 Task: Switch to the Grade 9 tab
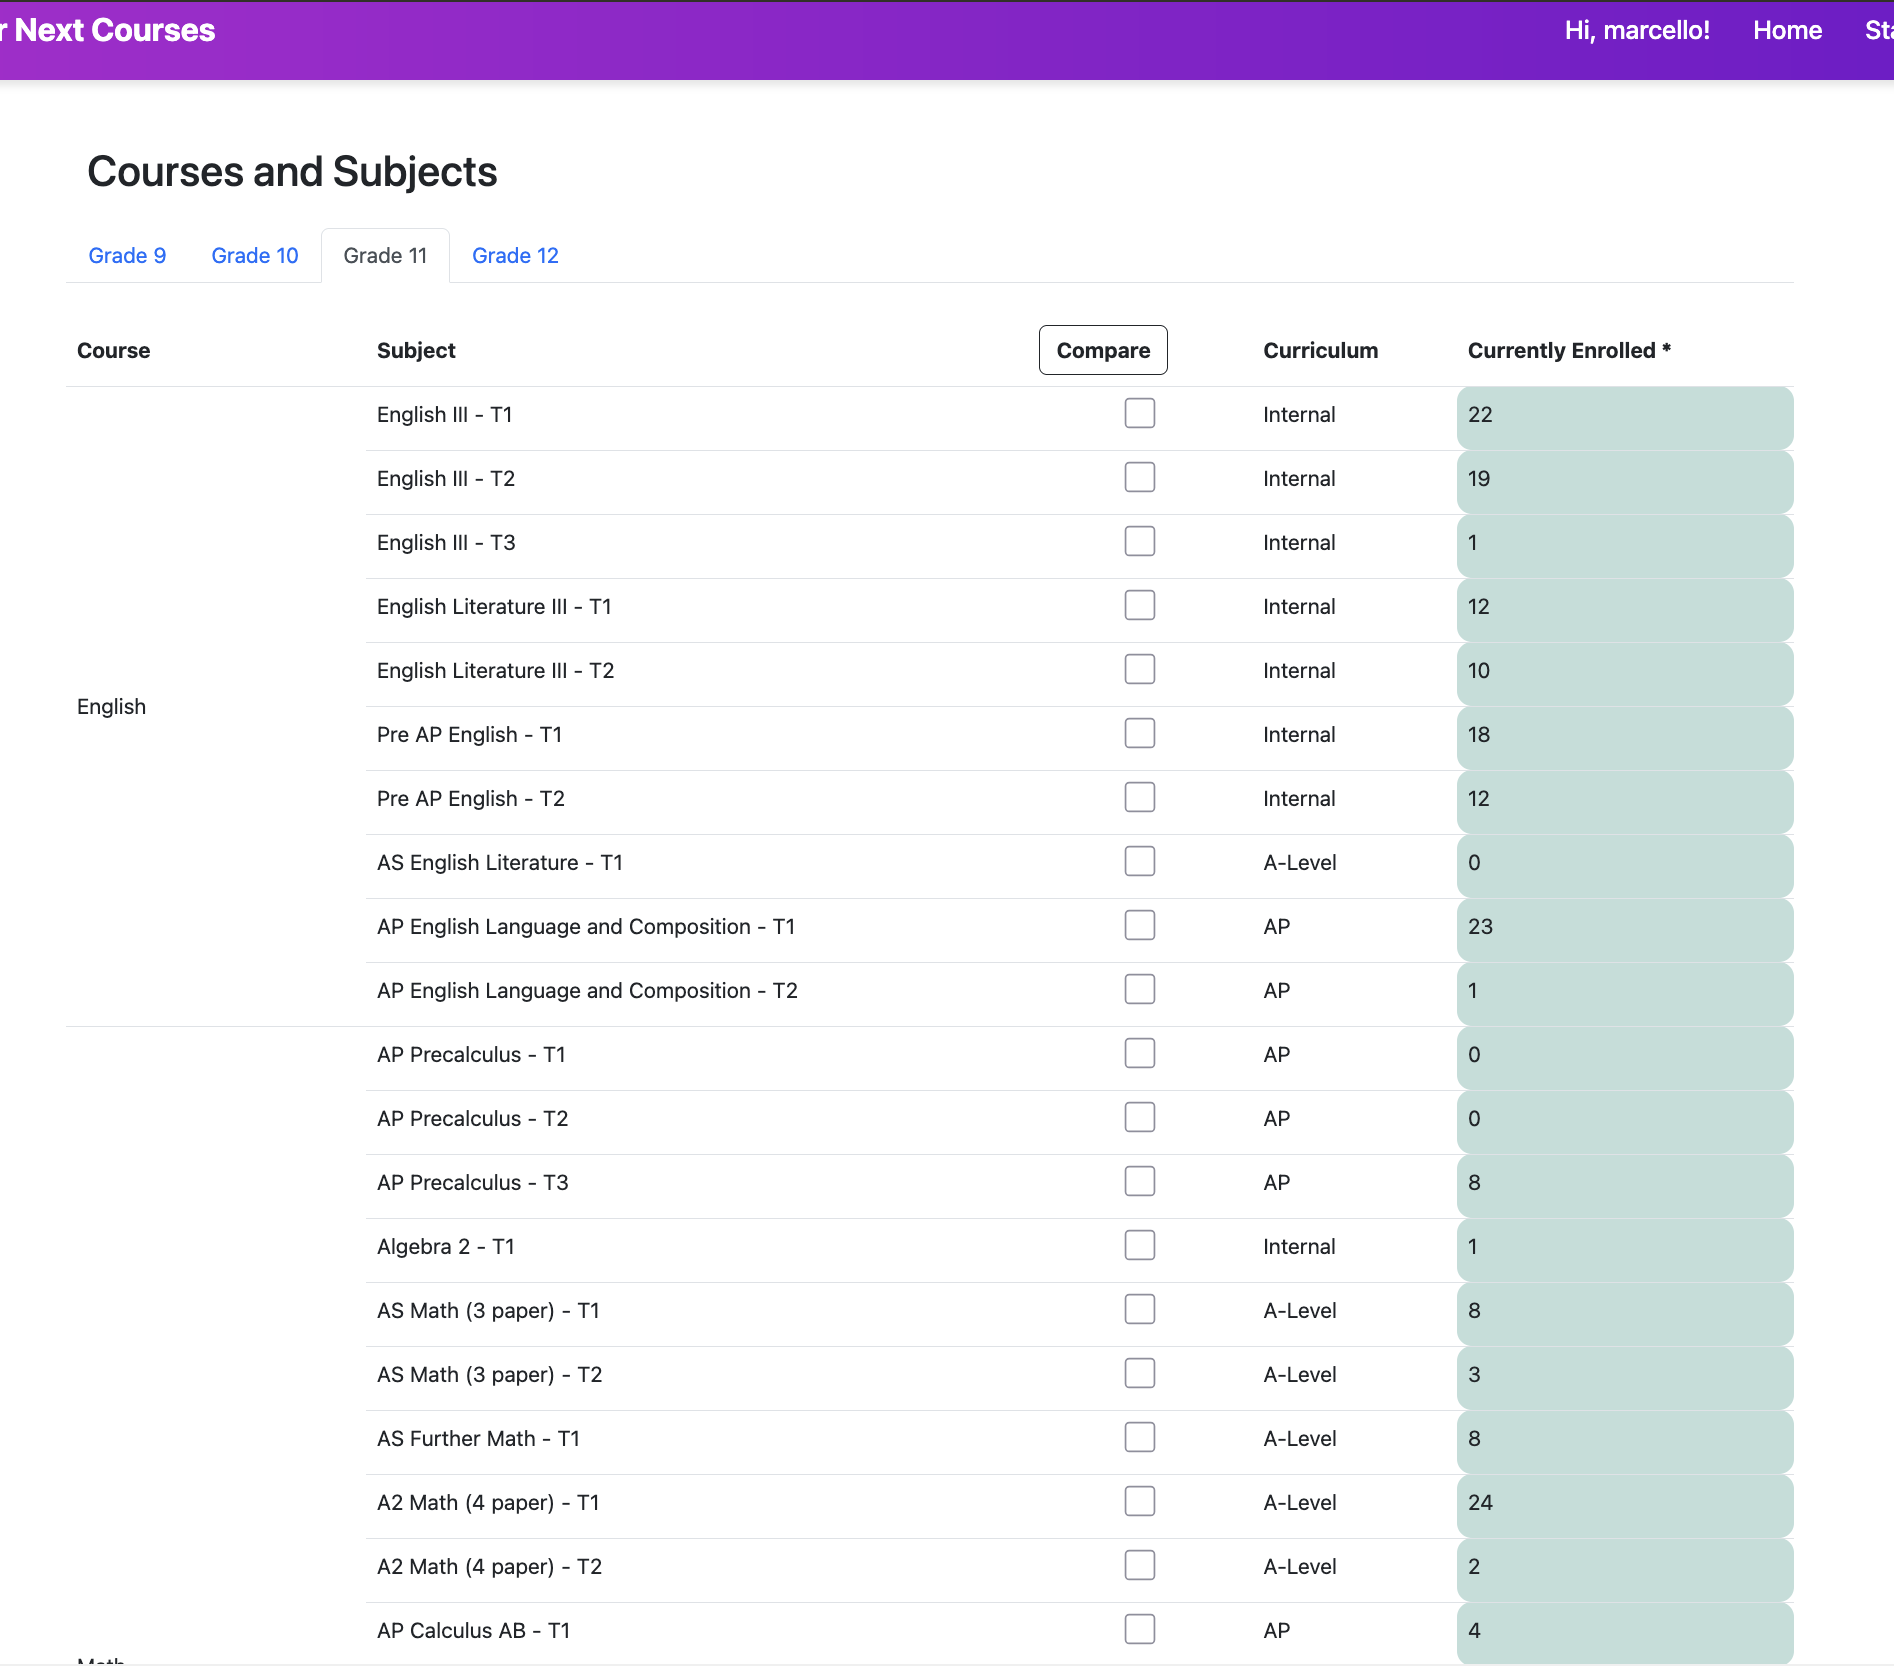(x=127, y=256)
